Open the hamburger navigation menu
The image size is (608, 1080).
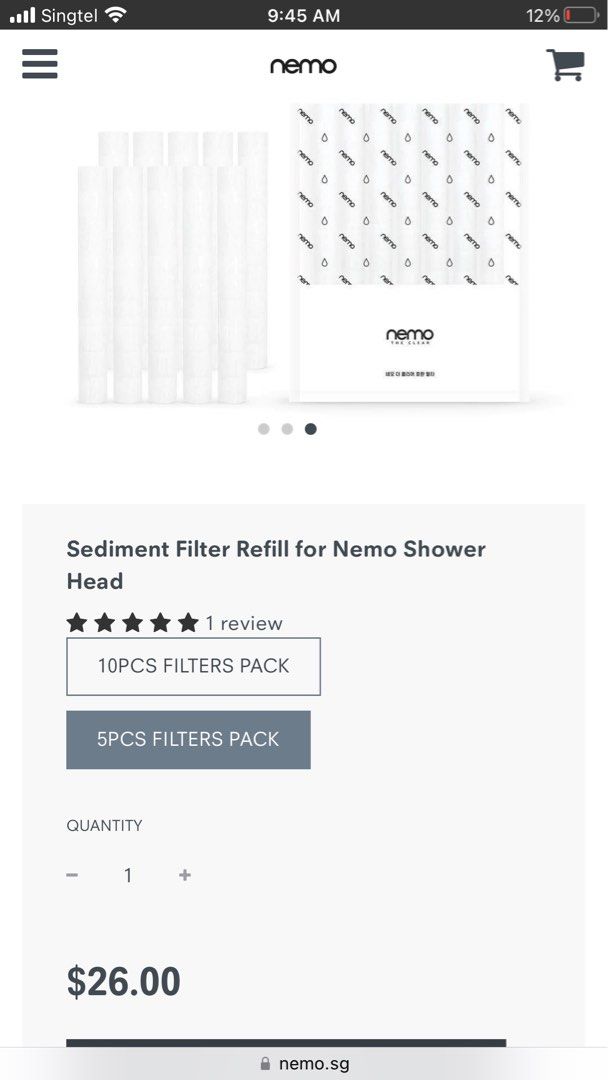point(39,64)
